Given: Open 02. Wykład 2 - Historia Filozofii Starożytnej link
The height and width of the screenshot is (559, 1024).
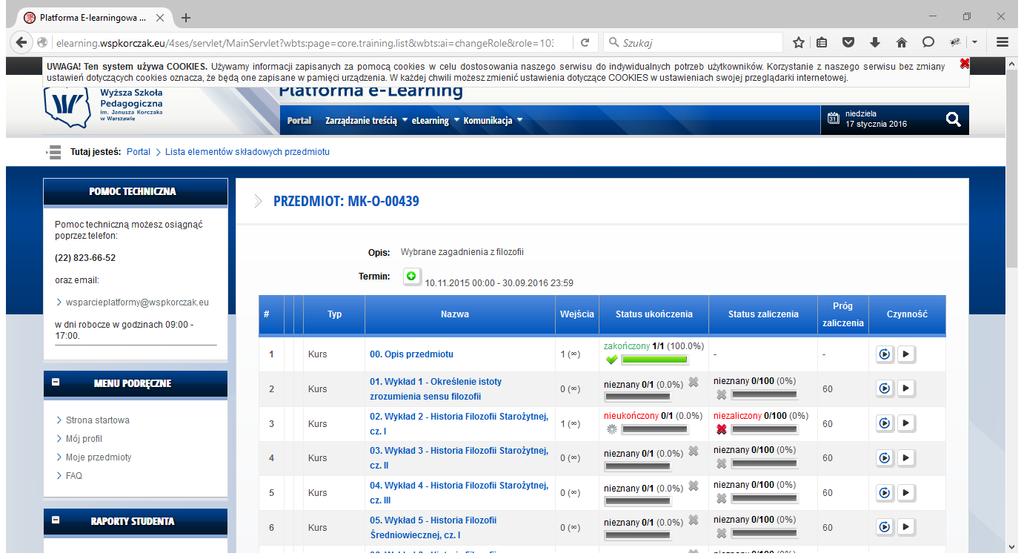Looking at the screenshot, I should click(458, 423).
